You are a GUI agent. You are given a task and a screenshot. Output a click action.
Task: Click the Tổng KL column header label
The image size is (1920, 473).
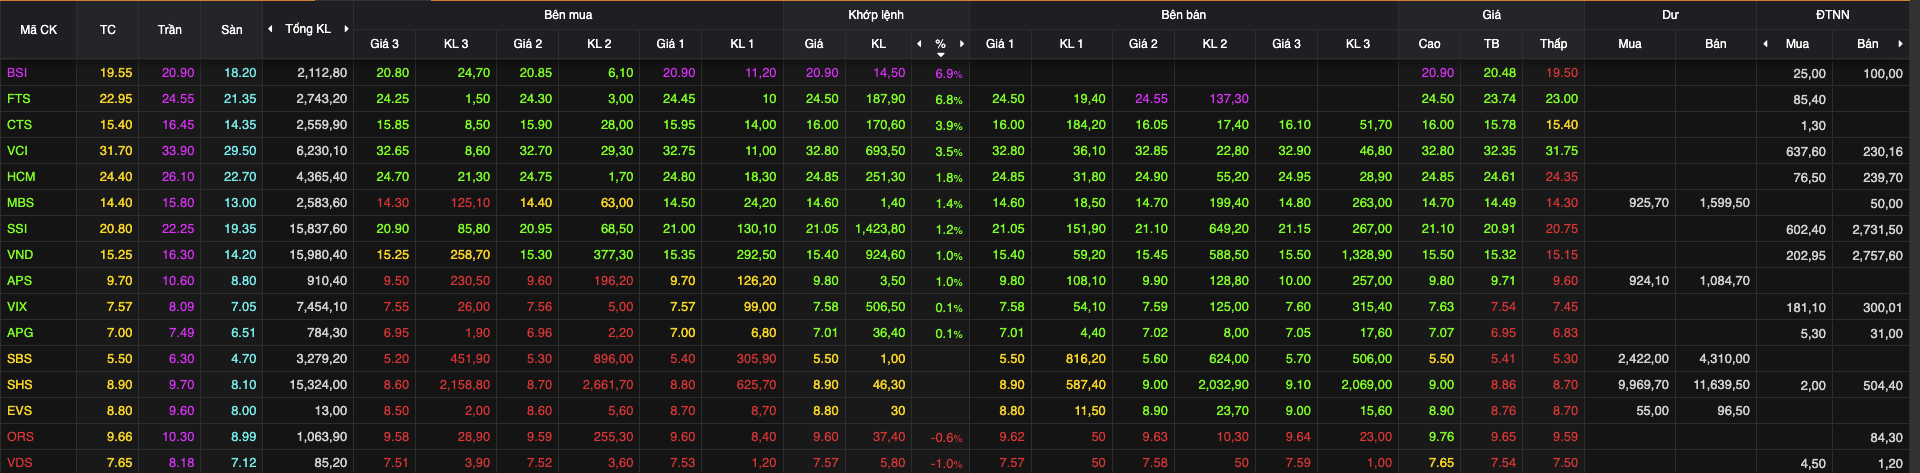click(x=308, y=29)
